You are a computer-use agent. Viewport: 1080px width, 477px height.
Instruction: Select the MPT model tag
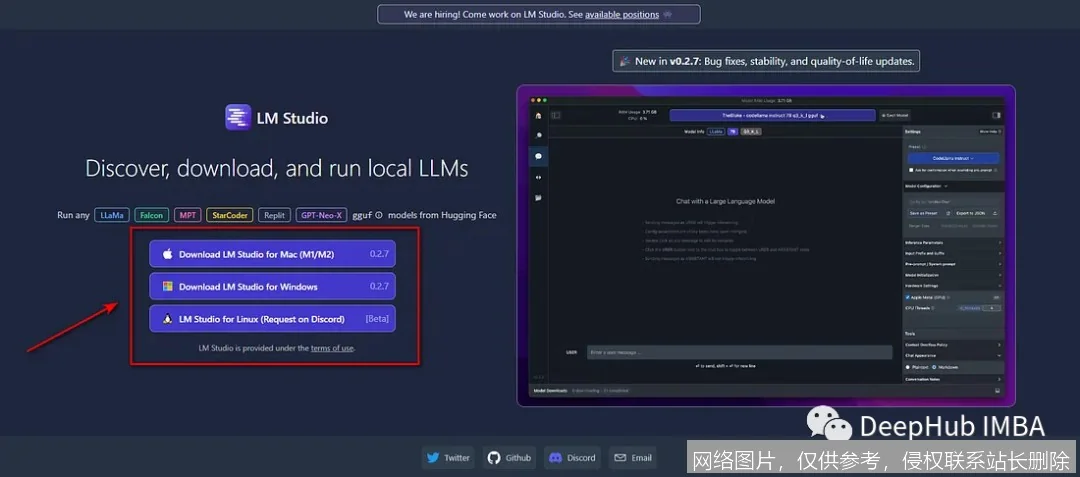coord(187,215)
